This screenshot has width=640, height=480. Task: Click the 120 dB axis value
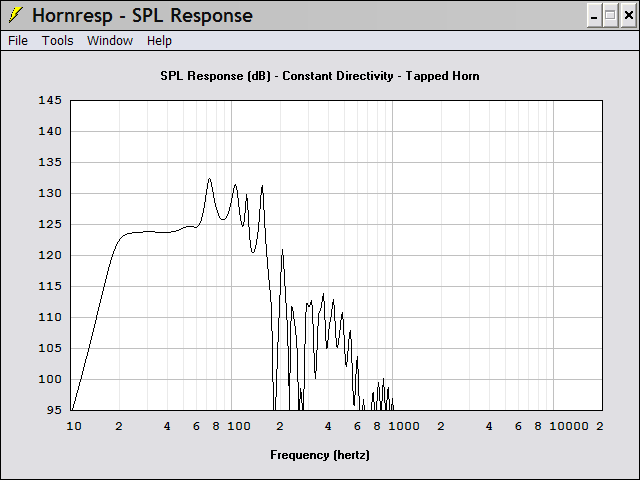(50, 255)
